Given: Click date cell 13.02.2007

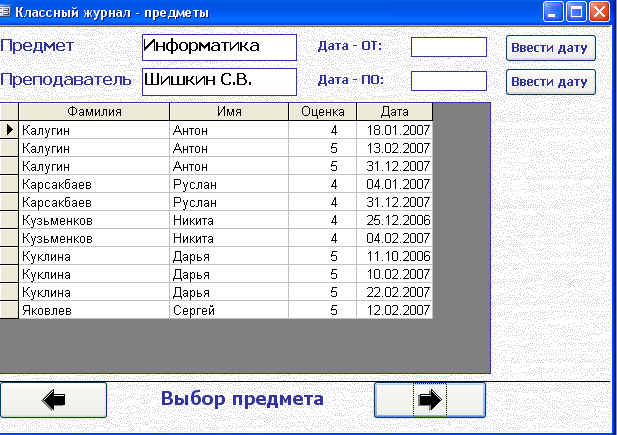Looking at the screenshot, I should 395,148.
